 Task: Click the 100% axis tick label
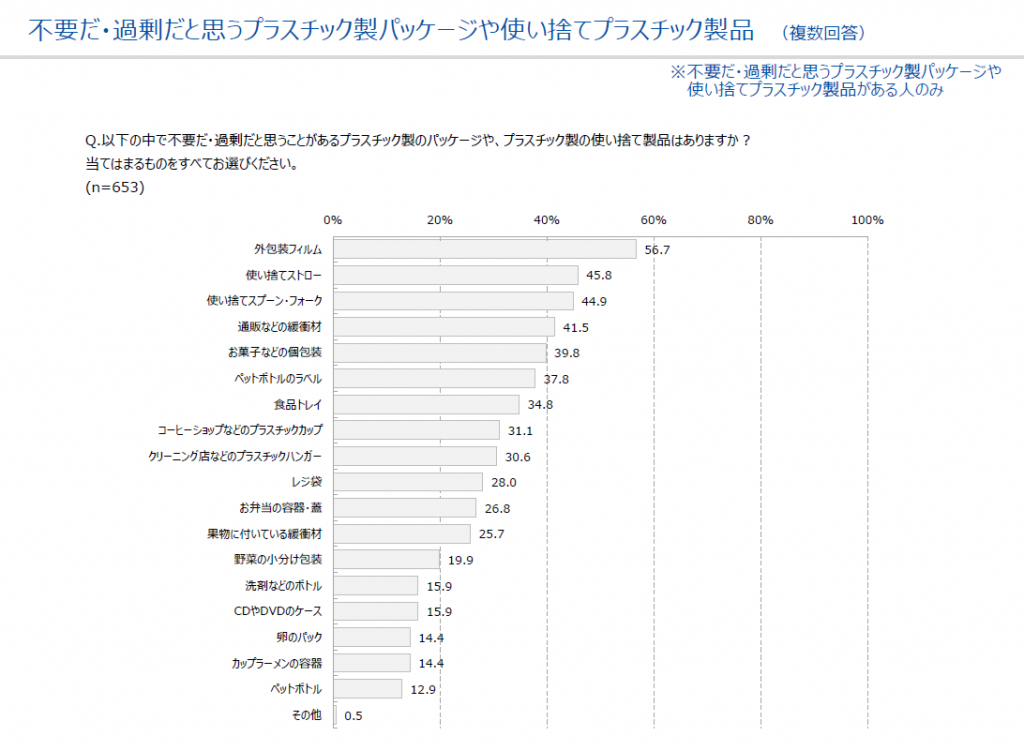[866, 220]
